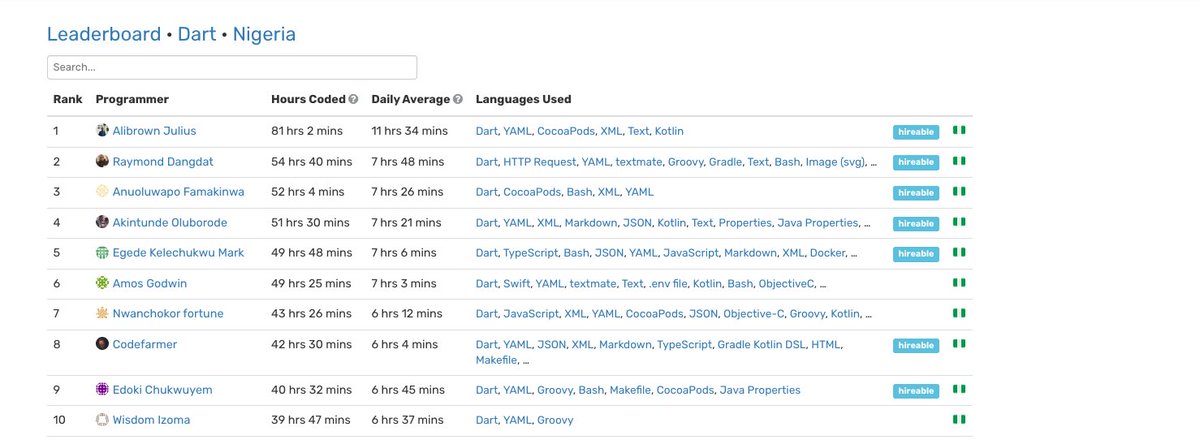Open the Dart heading link
The image size is (1200, 440).
tap(197, 34)
